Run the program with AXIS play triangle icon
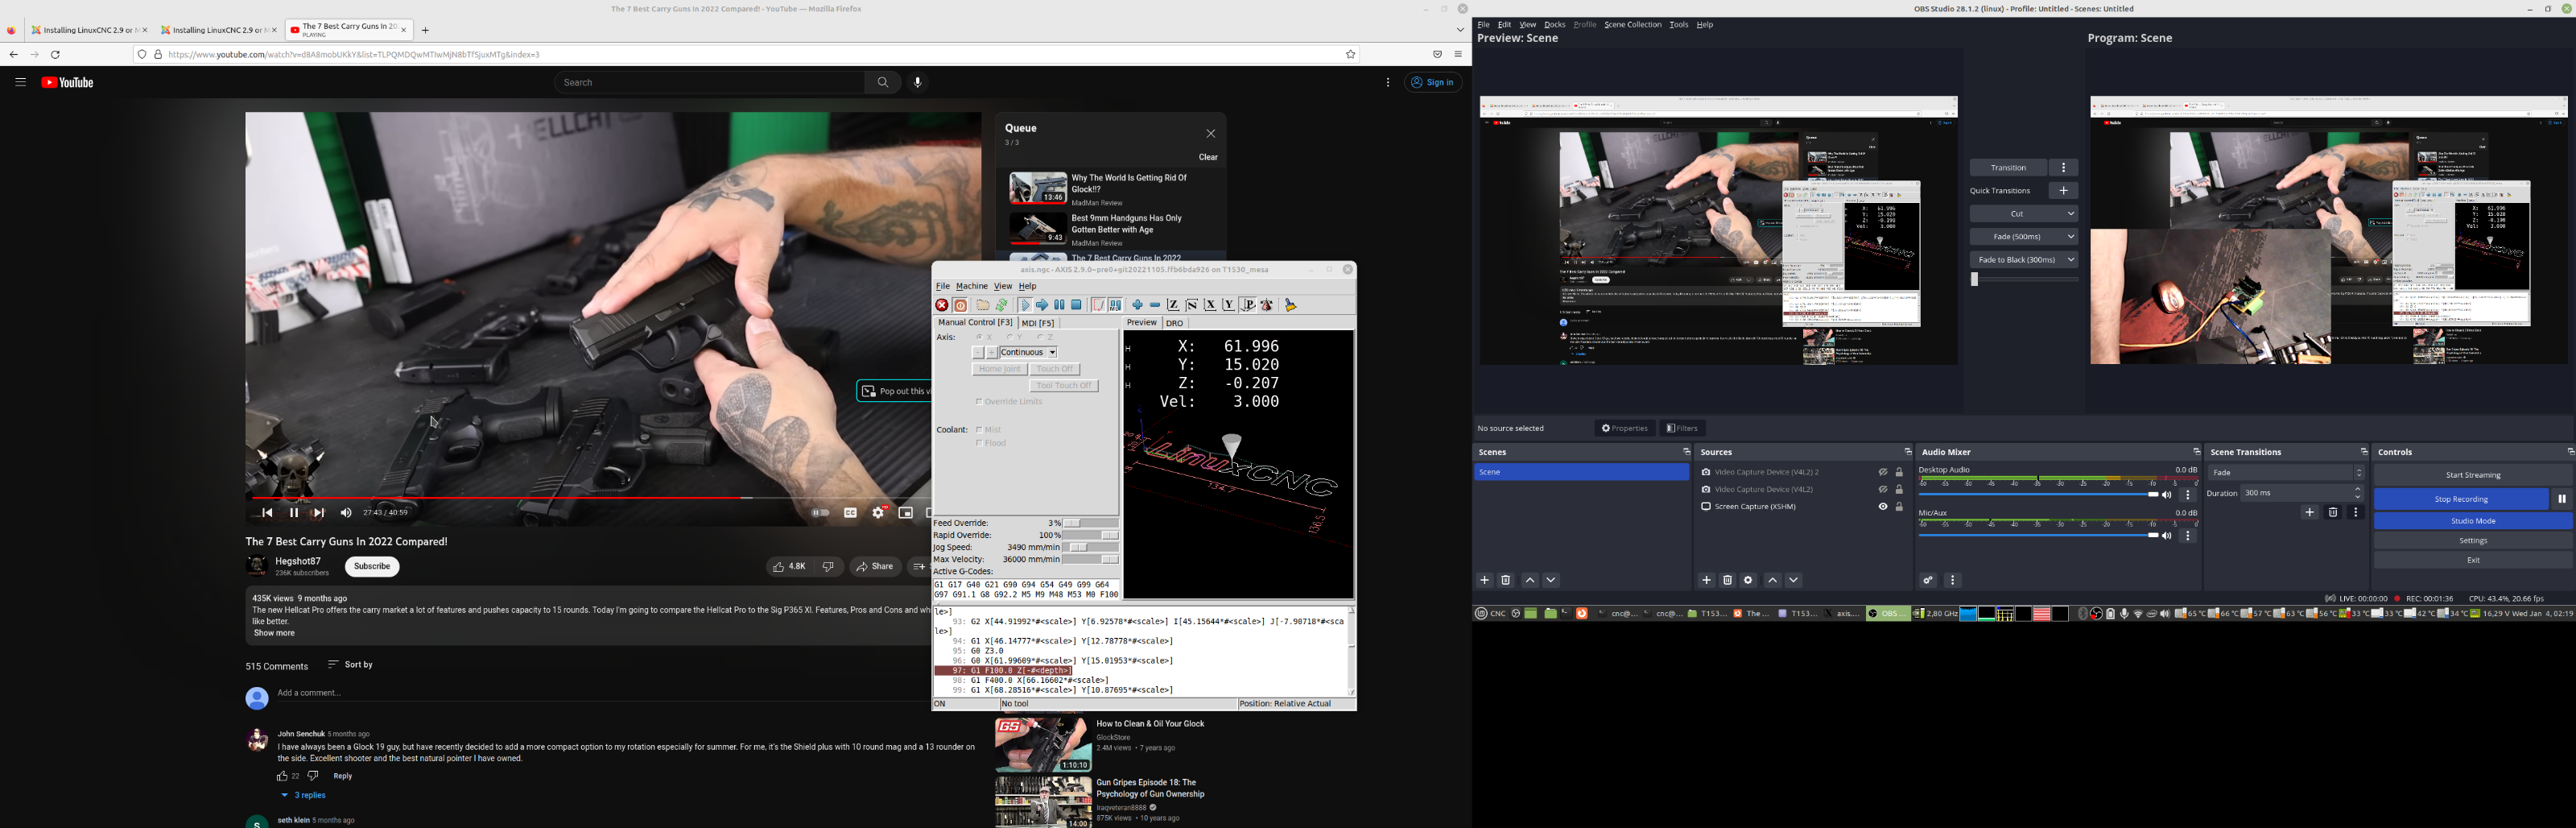This screenshot has height=828, width=2576. coord(1025,305)
